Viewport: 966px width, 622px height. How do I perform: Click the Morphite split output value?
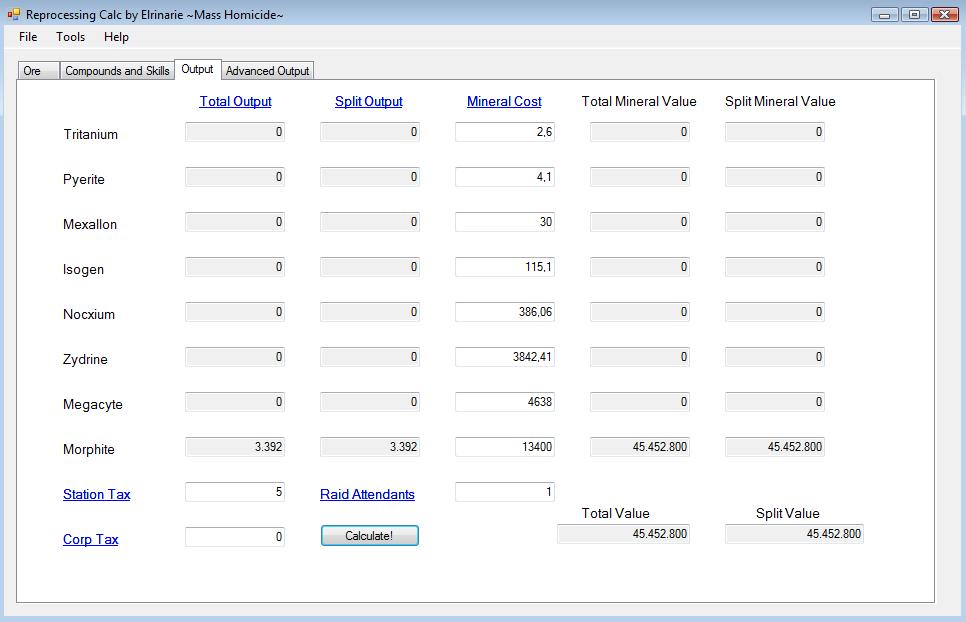coord(370,446)
